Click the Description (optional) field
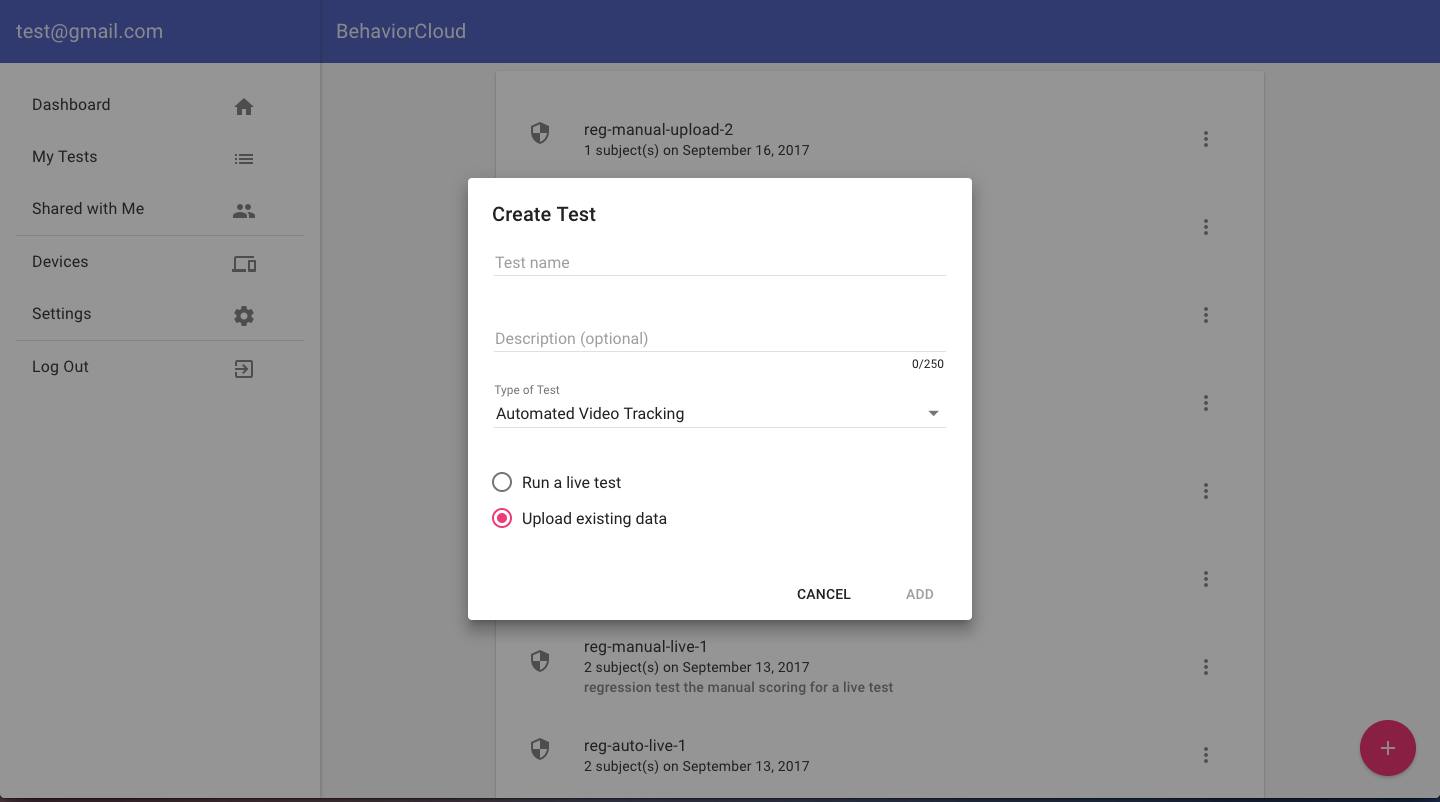1440x802 pixels. [719, 339]
